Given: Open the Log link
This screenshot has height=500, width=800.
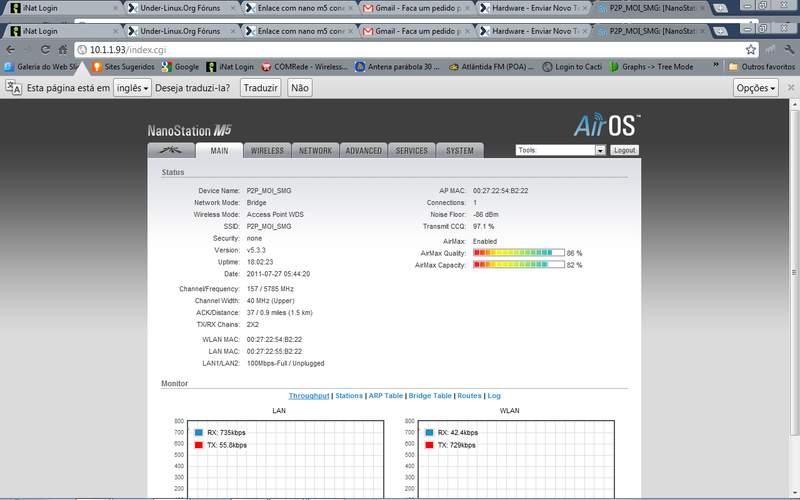Looking at the screenshot, I should point(494,396).
